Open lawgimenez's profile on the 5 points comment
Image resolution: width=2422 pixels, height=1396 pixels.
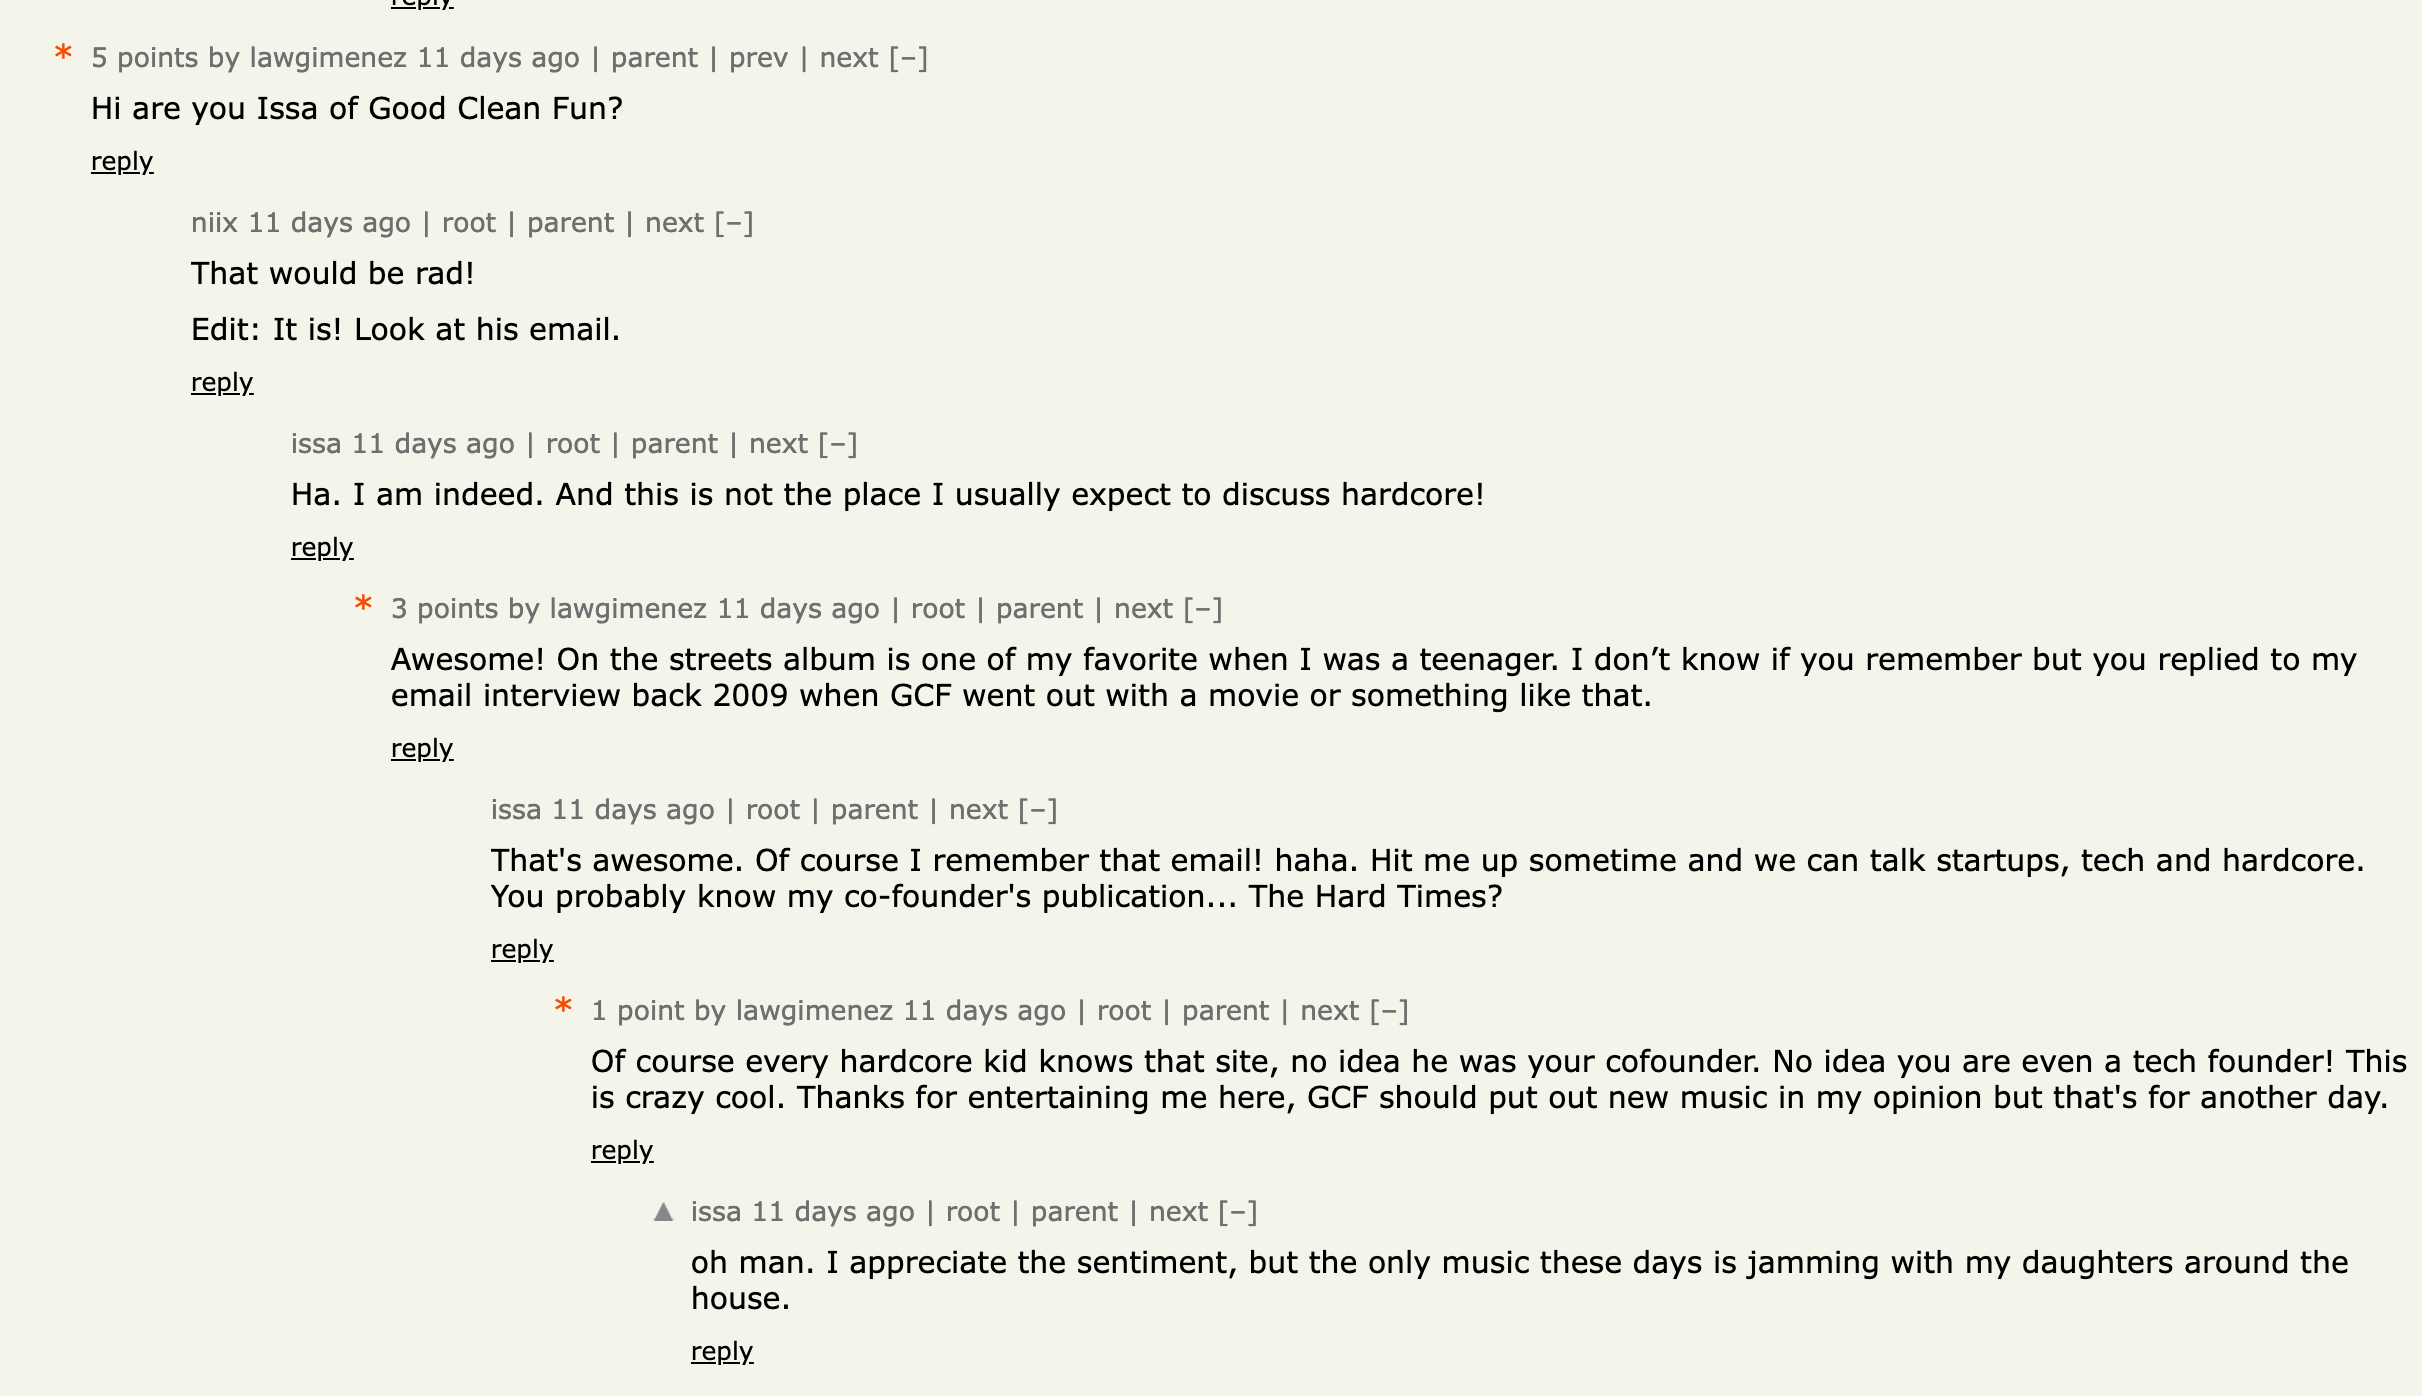[x=328, y=58]
